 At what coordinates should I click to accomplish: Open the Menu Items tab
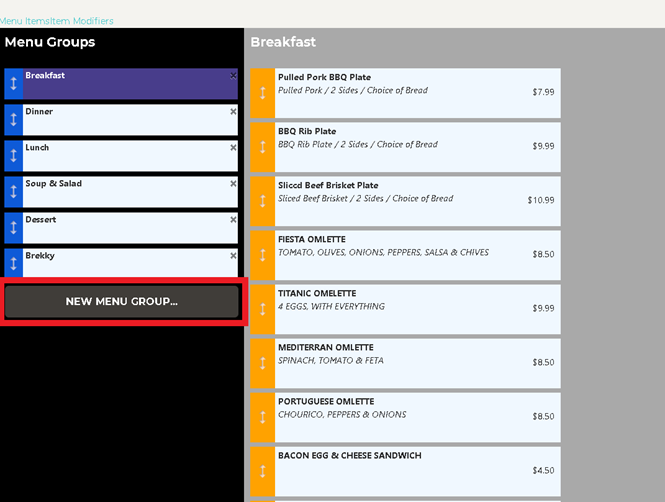(24, 21)
